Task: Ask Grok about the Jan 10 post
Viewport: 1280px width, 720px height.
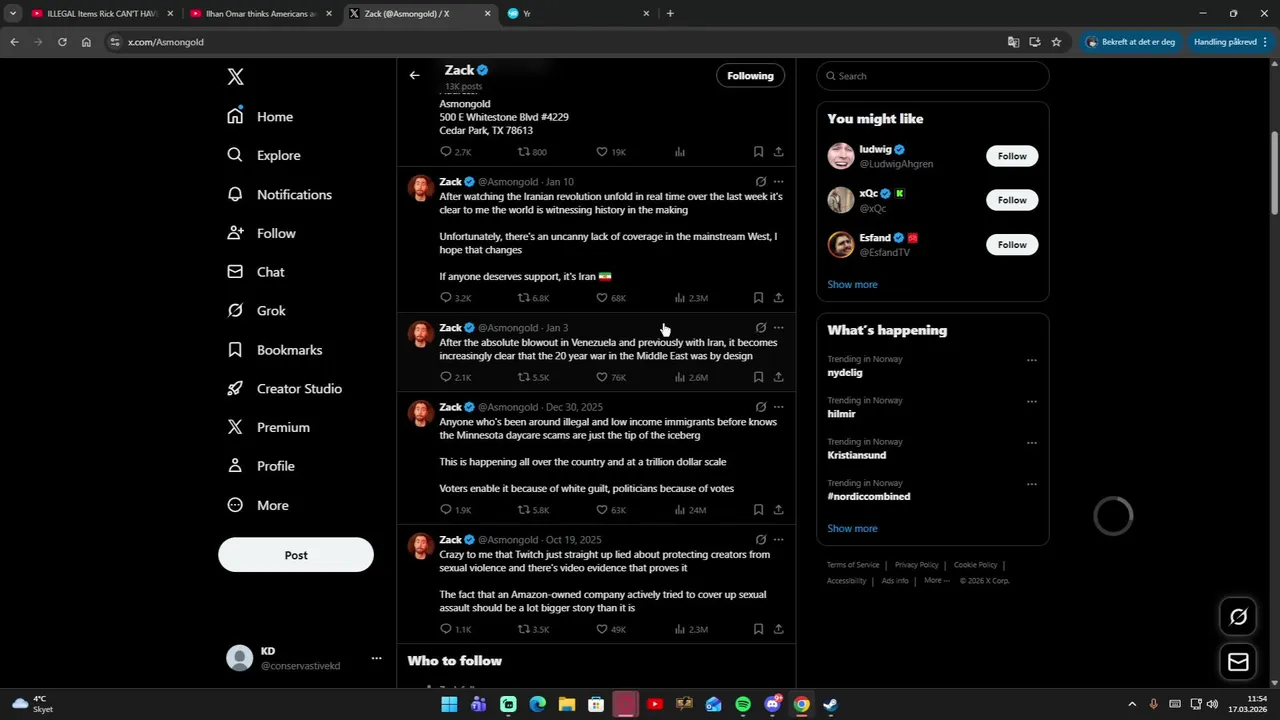Action: (760, 182)
